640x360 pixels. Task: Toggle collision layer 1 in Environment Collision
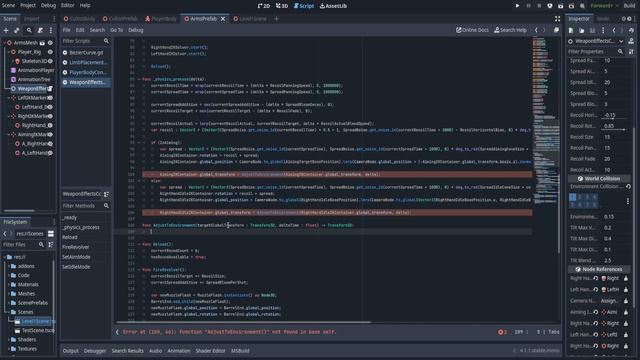click(573, 197)
